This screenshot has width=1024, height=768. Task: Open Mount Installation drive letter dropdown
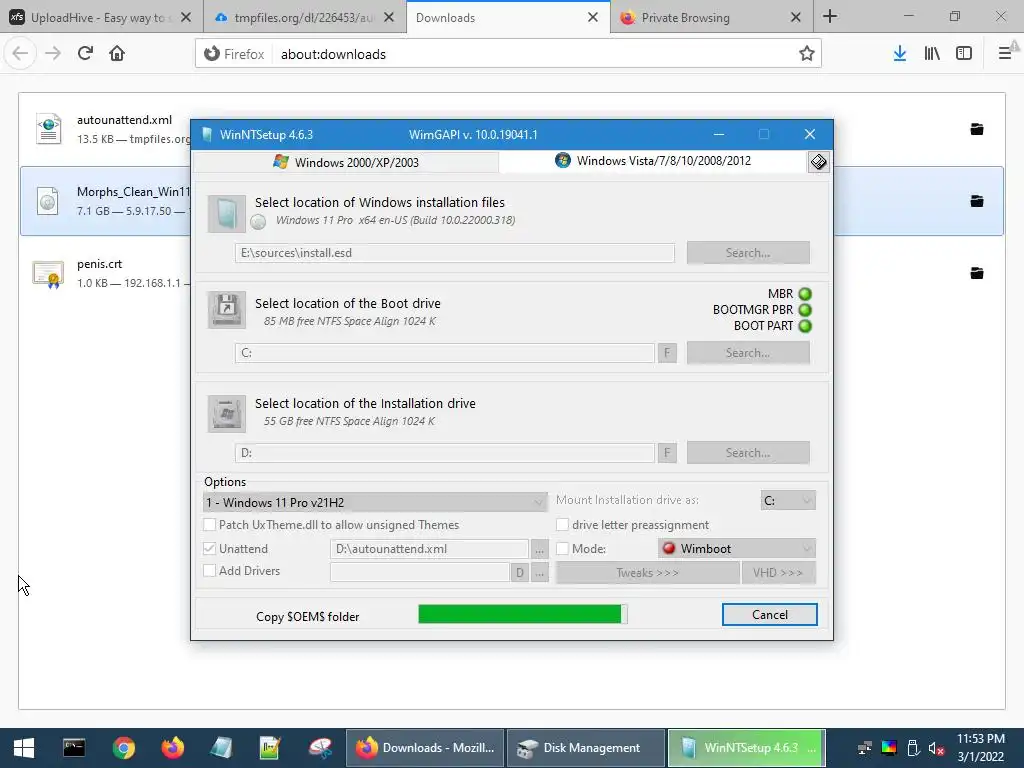788,500
